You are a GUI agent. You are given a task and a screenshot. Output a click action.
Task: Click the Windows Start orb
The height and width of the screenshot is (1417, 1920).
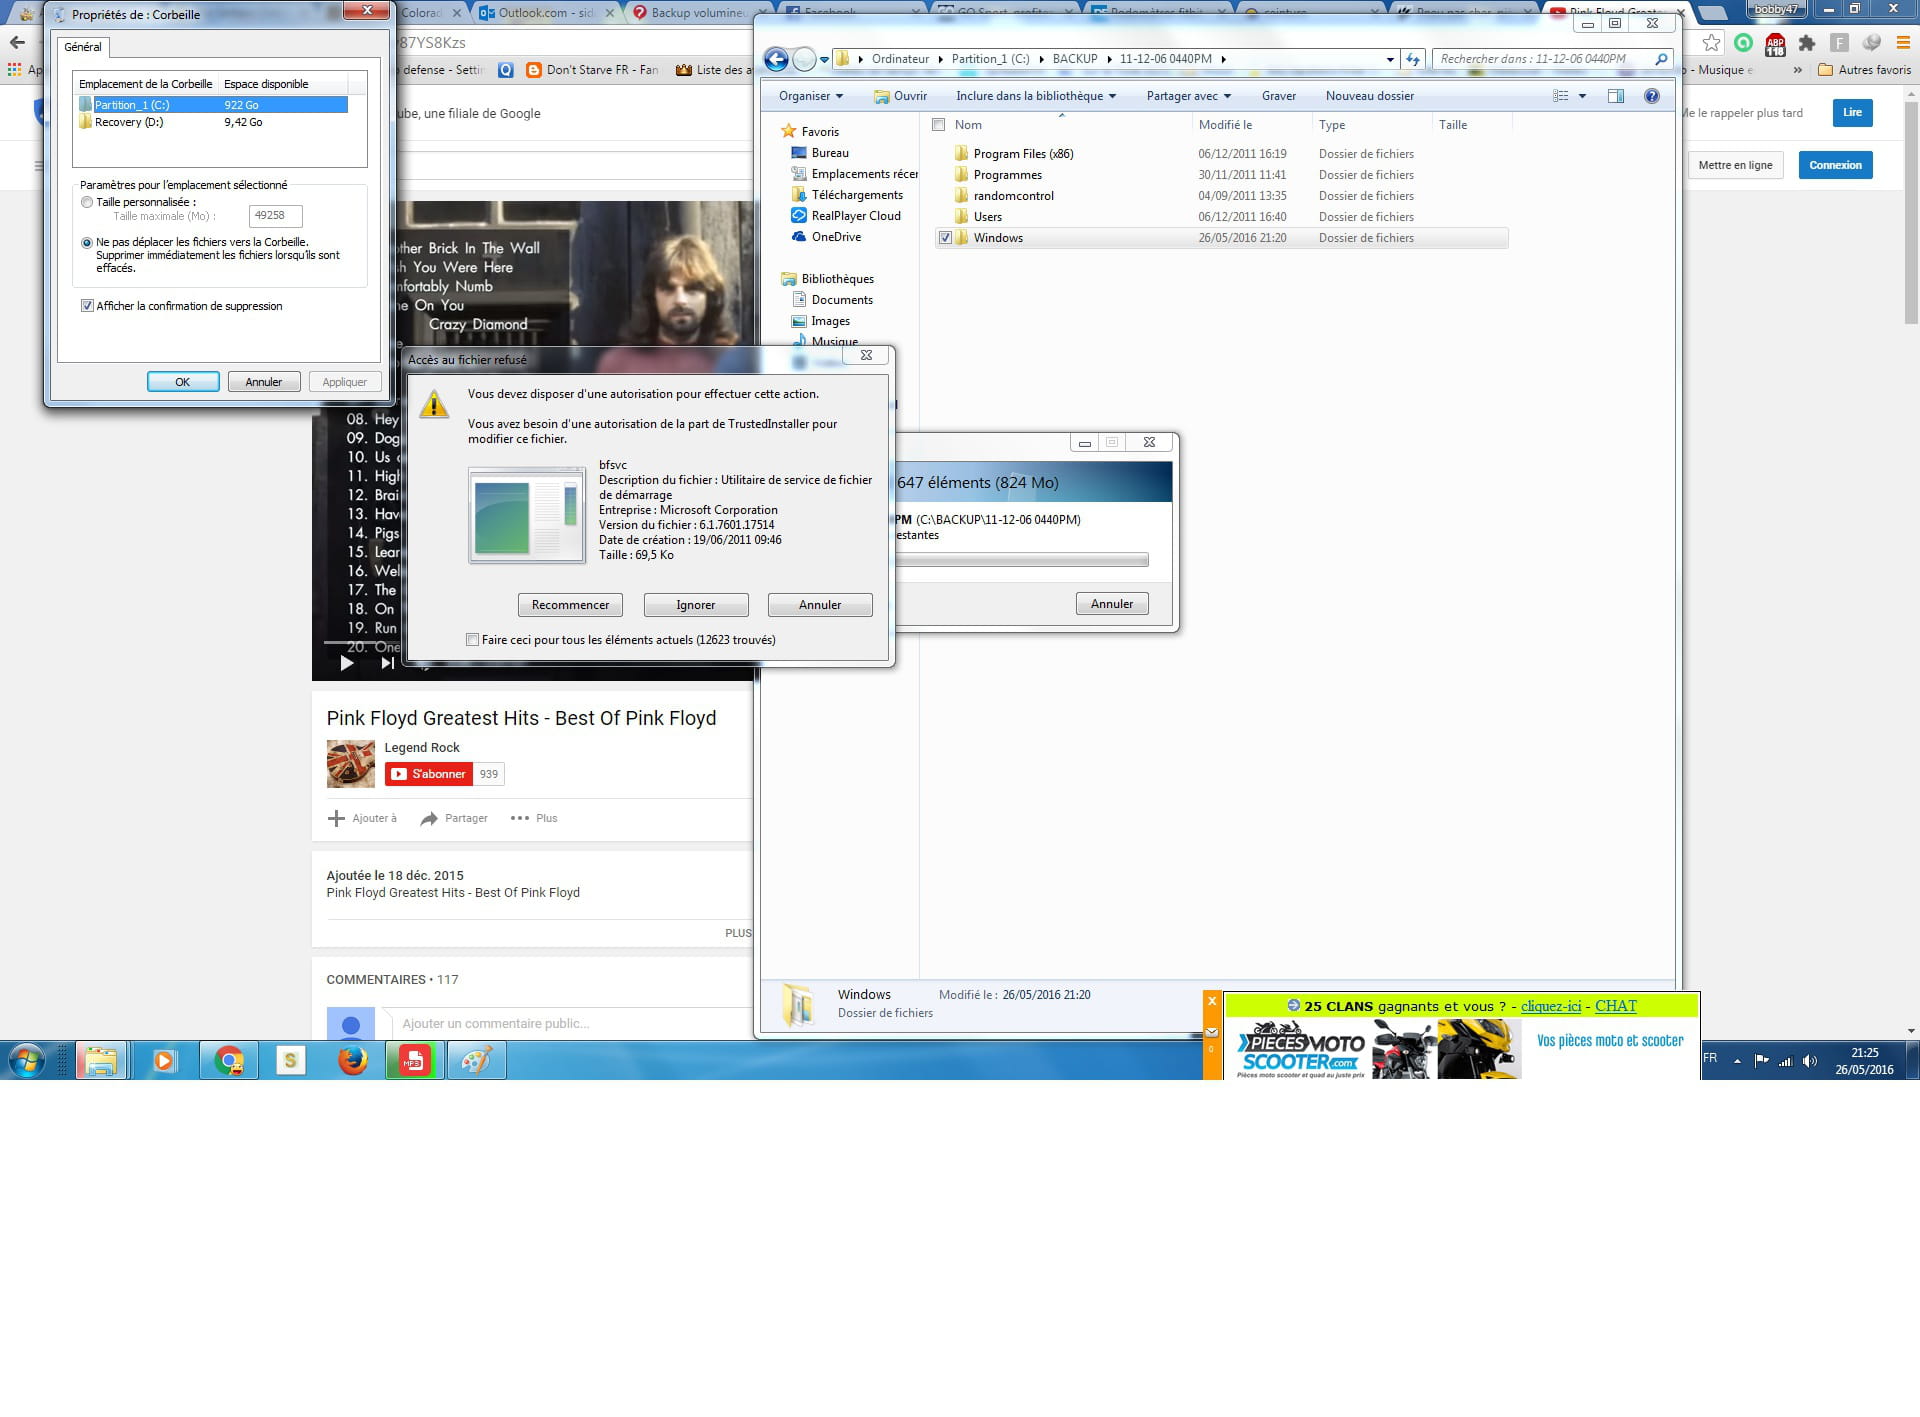click(27, 1060)
